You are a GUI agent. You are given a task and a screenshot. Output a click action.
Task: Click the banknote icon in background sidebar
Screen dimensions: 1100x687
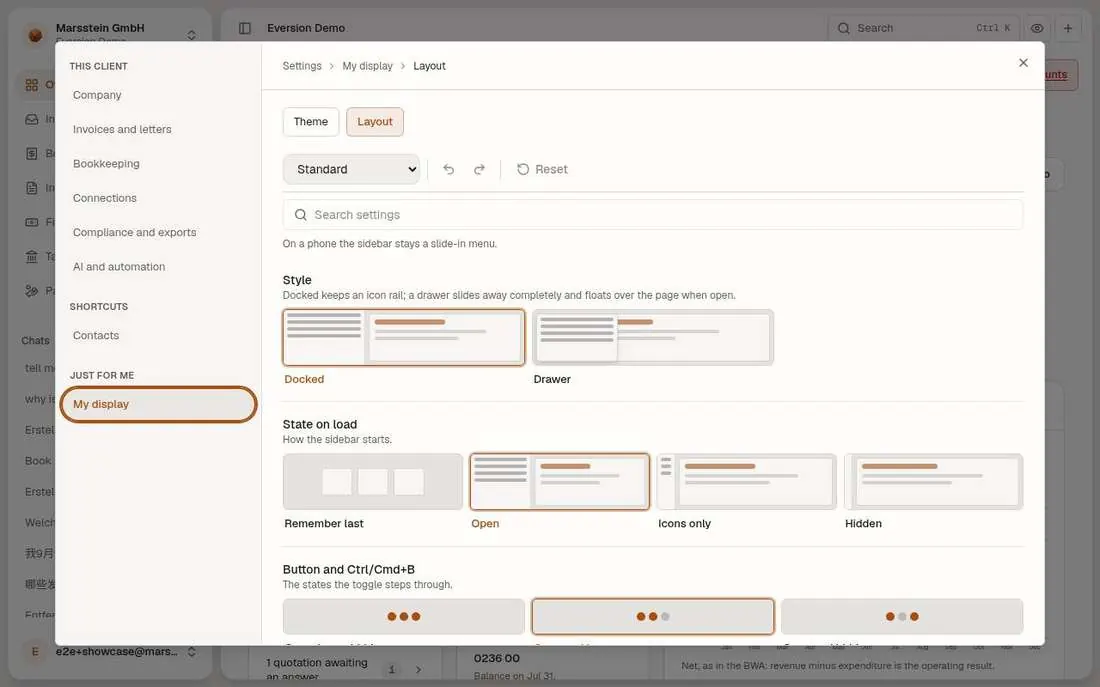coord(32,222)
